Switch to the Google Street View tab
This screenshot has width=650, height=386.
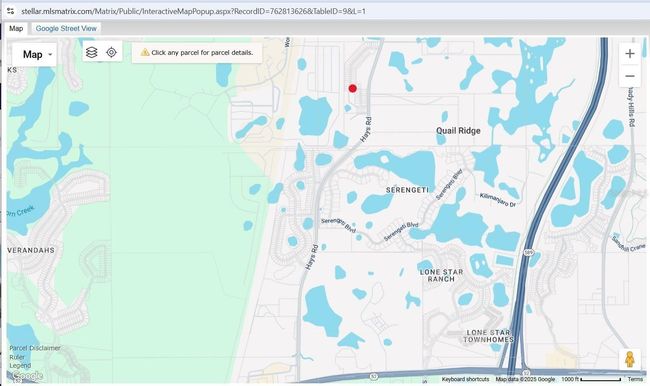click(66, 29)
